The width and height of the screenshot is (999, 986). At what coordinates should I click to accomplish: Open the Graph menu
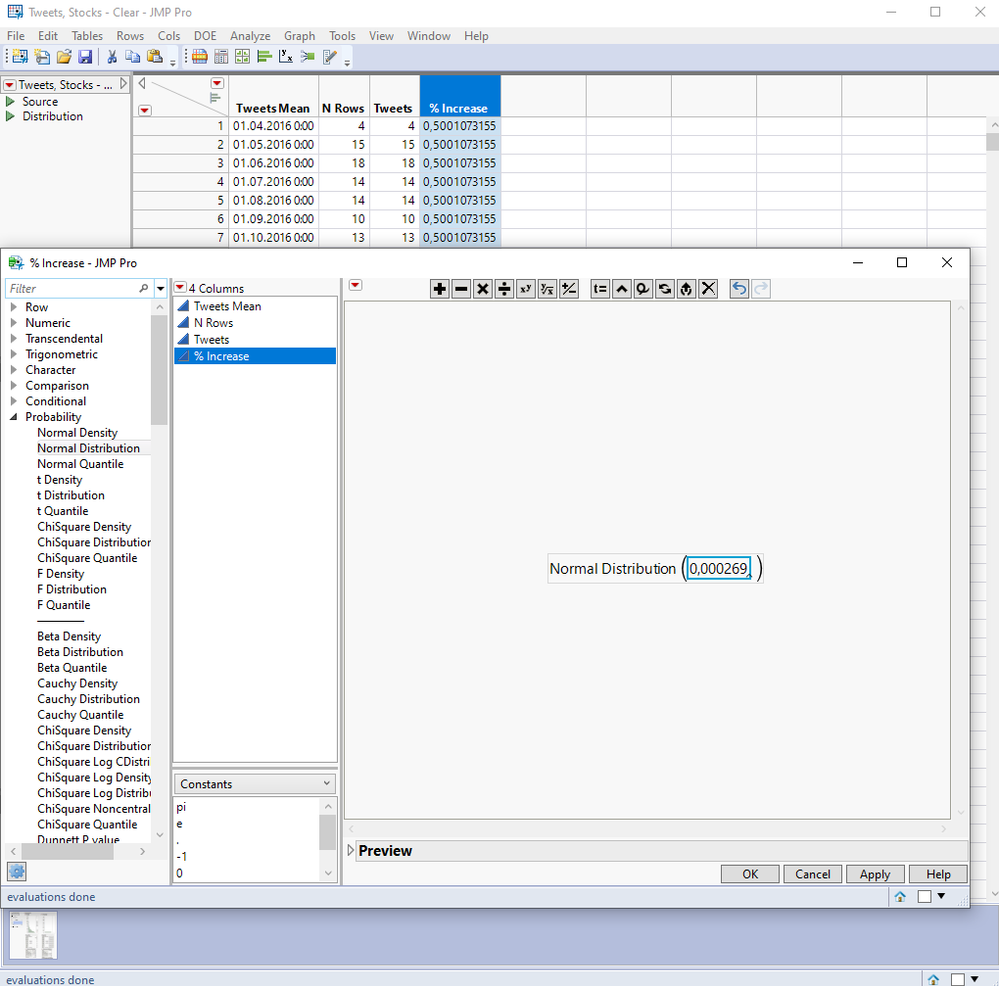[x=299, y=36]
